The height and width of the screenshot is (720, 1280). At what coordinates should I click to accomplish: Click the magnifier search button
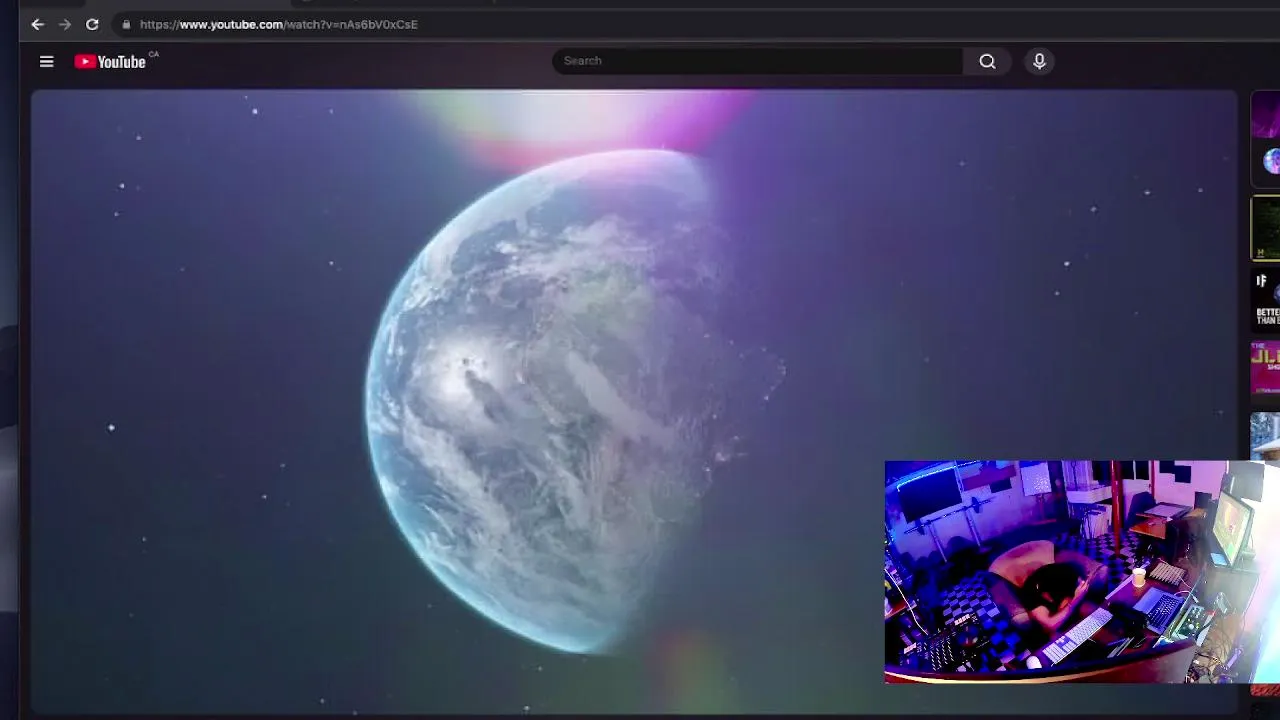(x=987, y=61)
